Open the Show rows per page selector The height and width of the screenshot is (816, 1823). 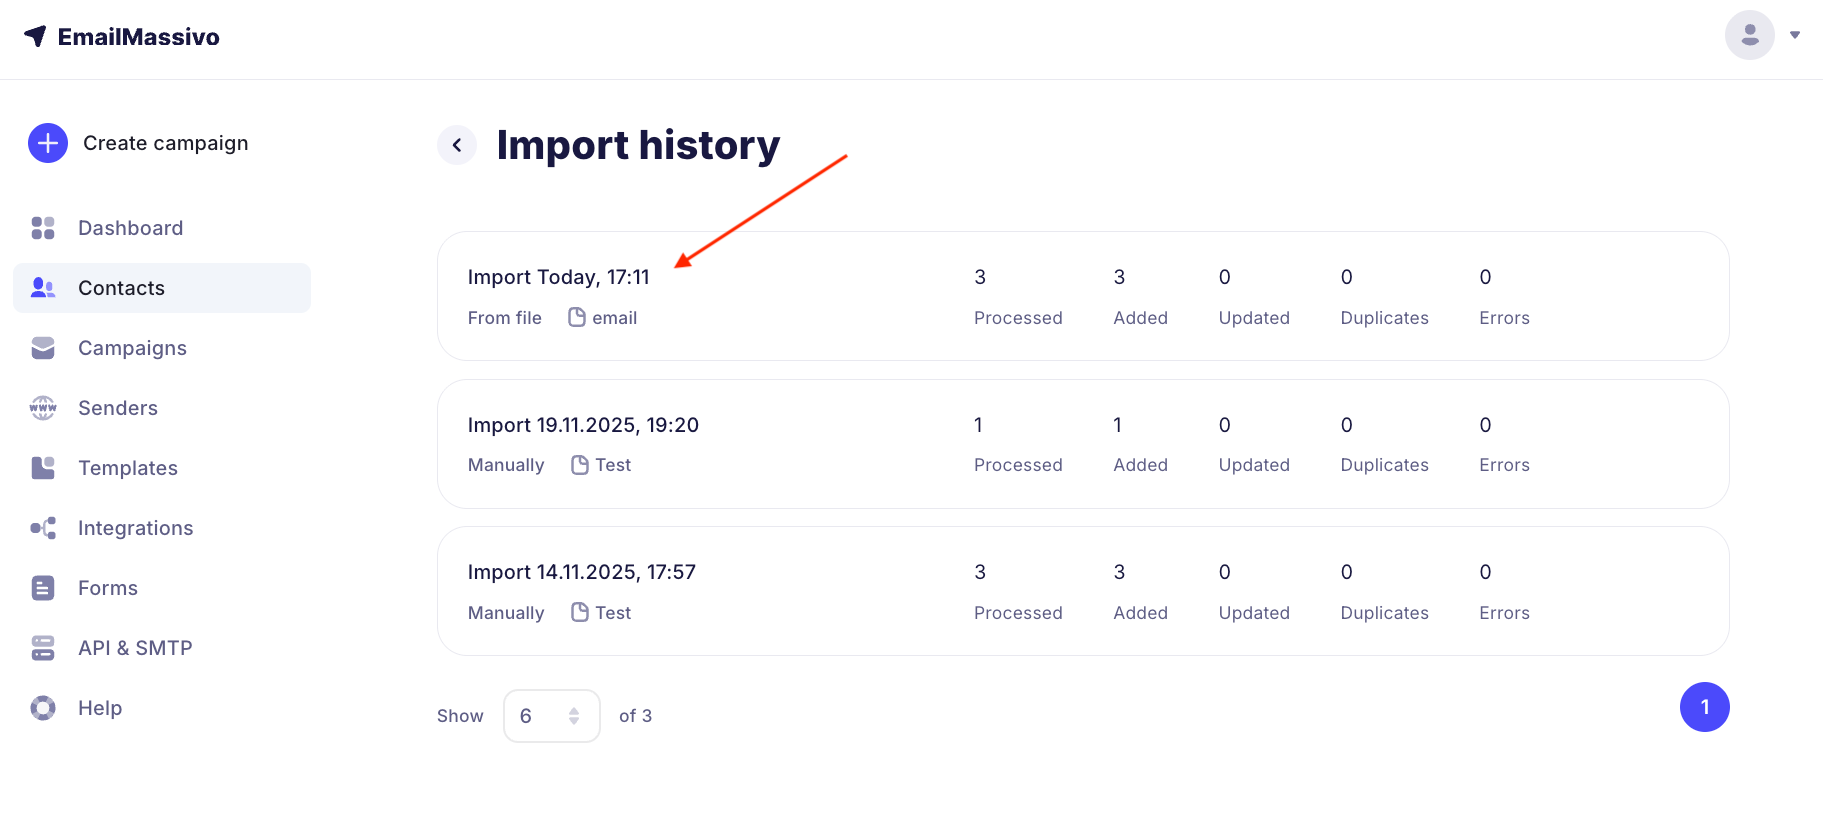coord(551,716)
